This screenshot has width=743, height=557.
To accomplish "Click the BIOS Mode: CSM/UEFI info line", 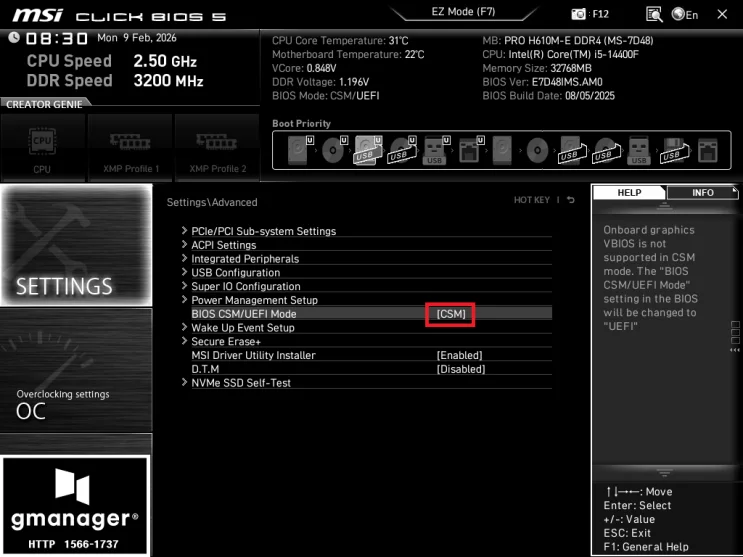I will coord(326,95).
